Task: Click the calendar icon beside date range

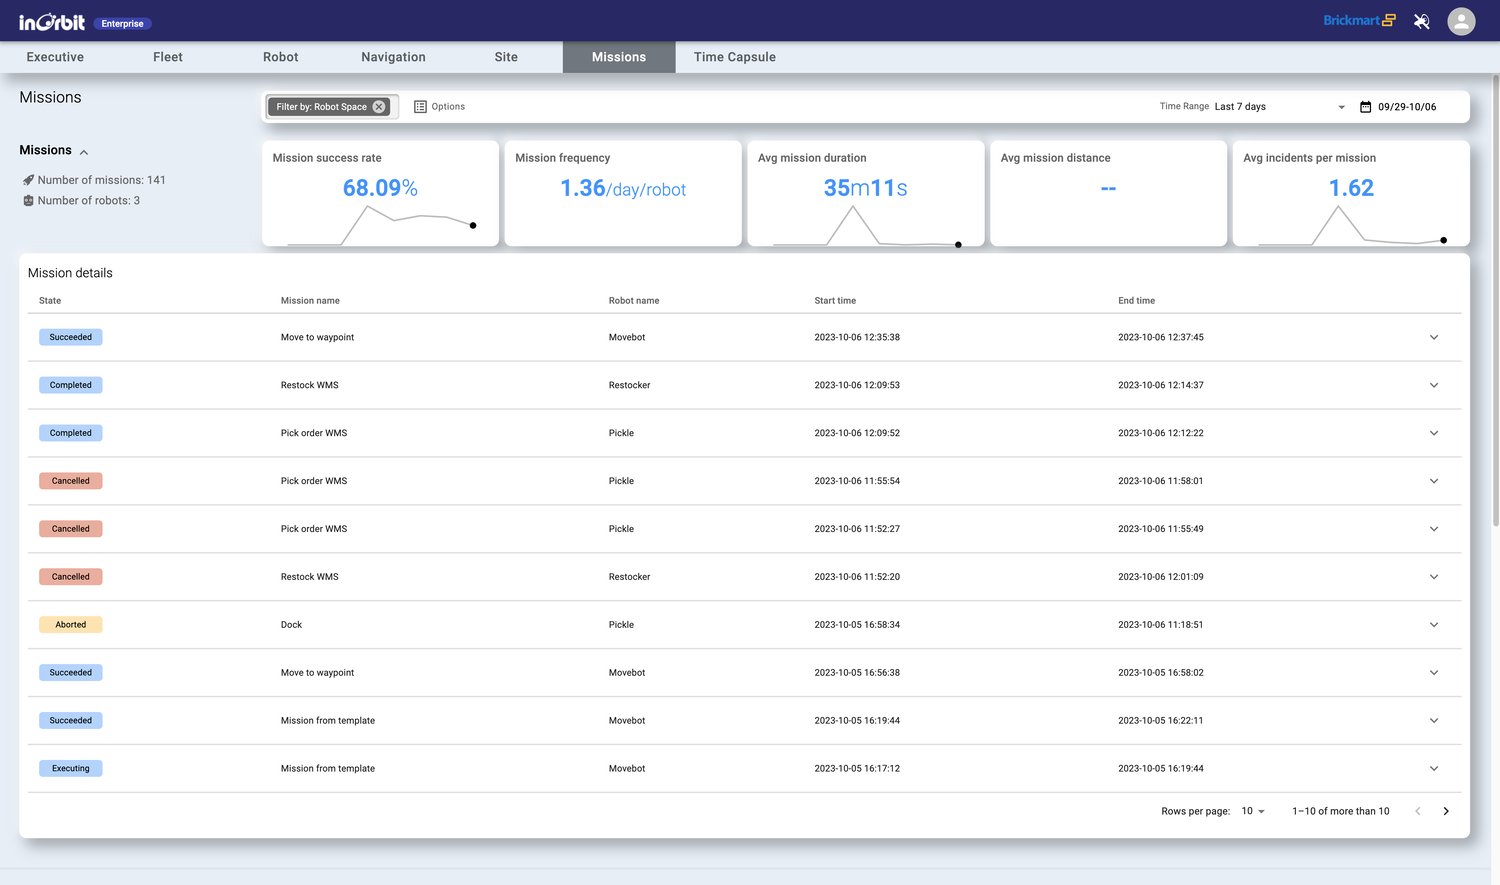Action: coord(1365,107)
